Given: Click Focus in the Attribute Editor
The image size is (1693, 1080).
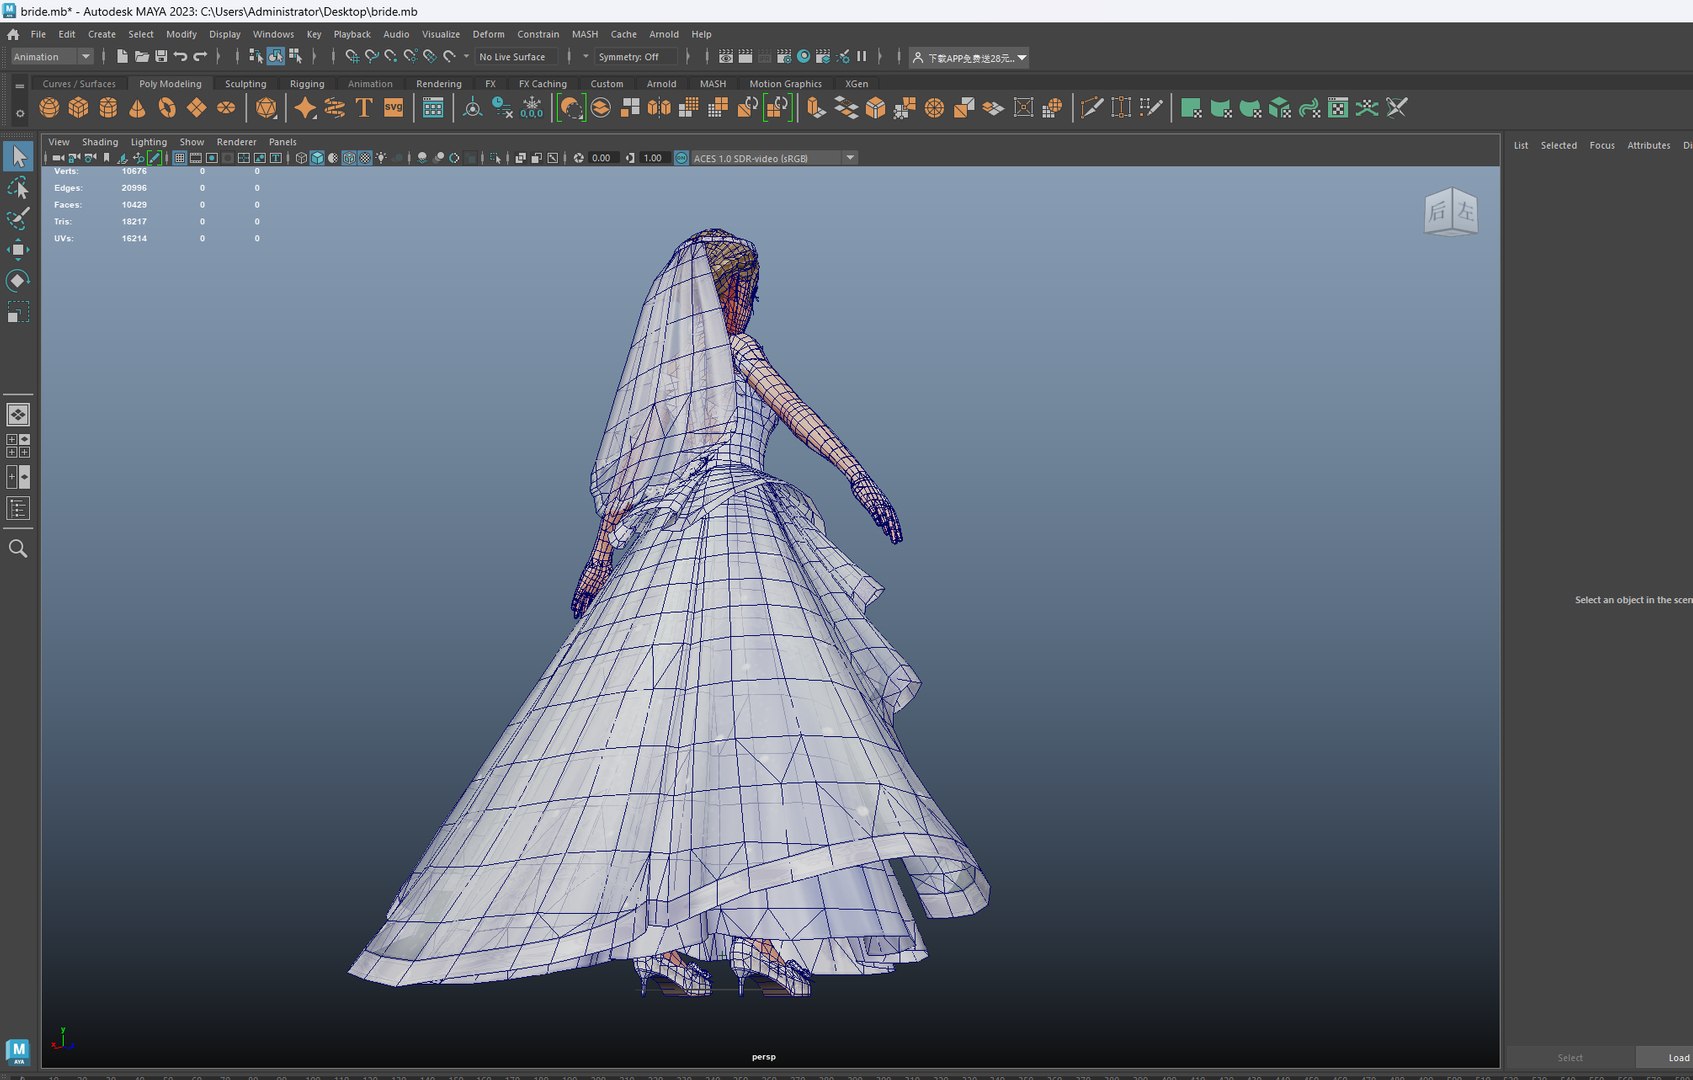Looking at the screenshot, I should tap(1602, 146).
